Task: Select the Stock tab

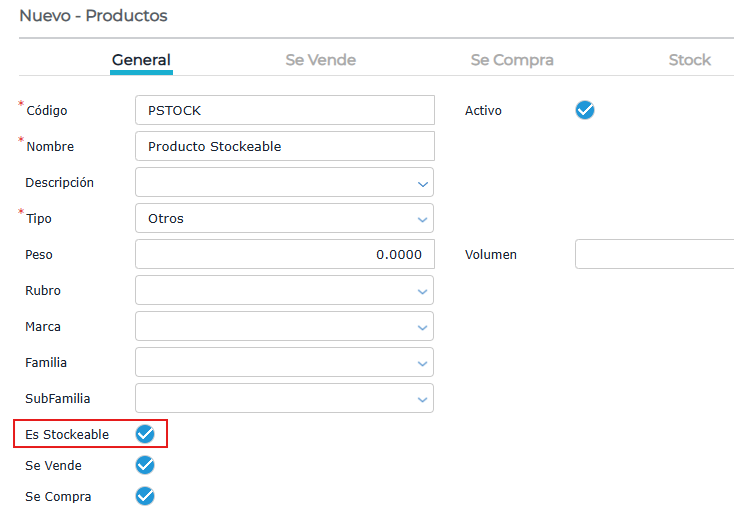Action: [x=689, y=60]
